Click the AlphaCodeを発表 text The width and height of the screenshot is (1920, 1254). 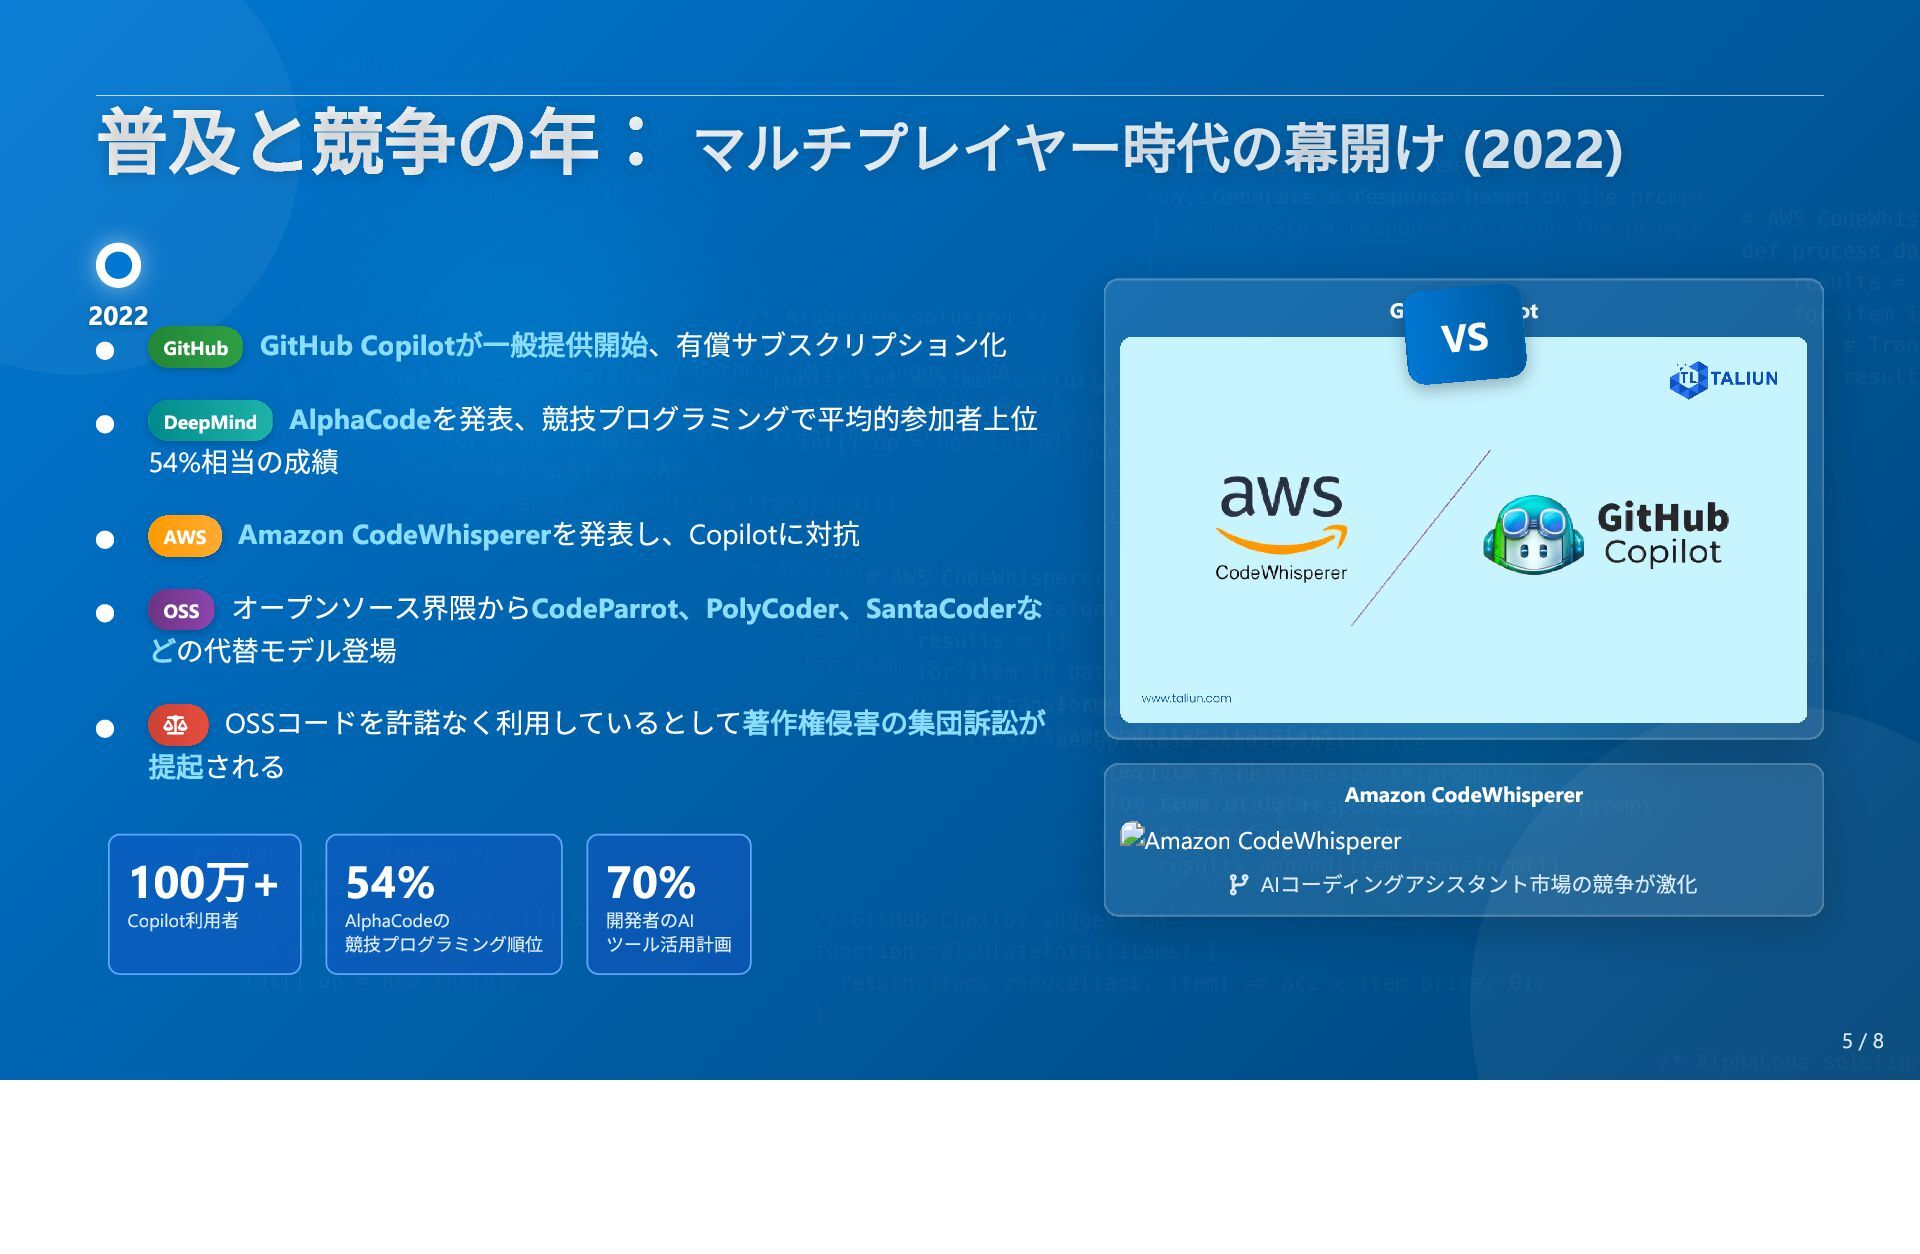(403, 419)
